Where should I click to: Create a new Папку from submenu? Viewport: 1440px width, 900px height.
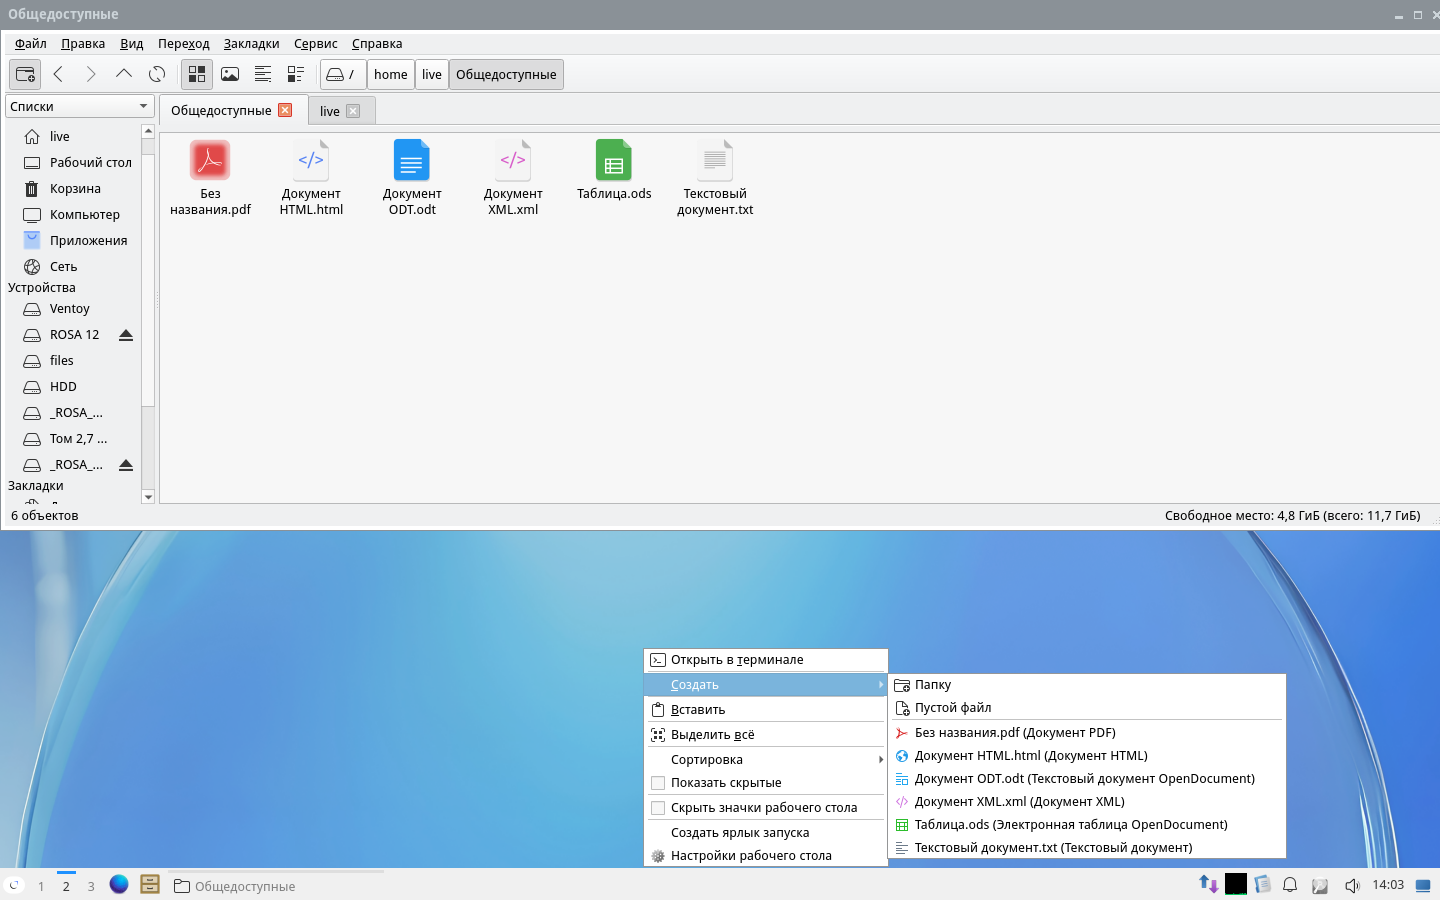coord(1087,685)
